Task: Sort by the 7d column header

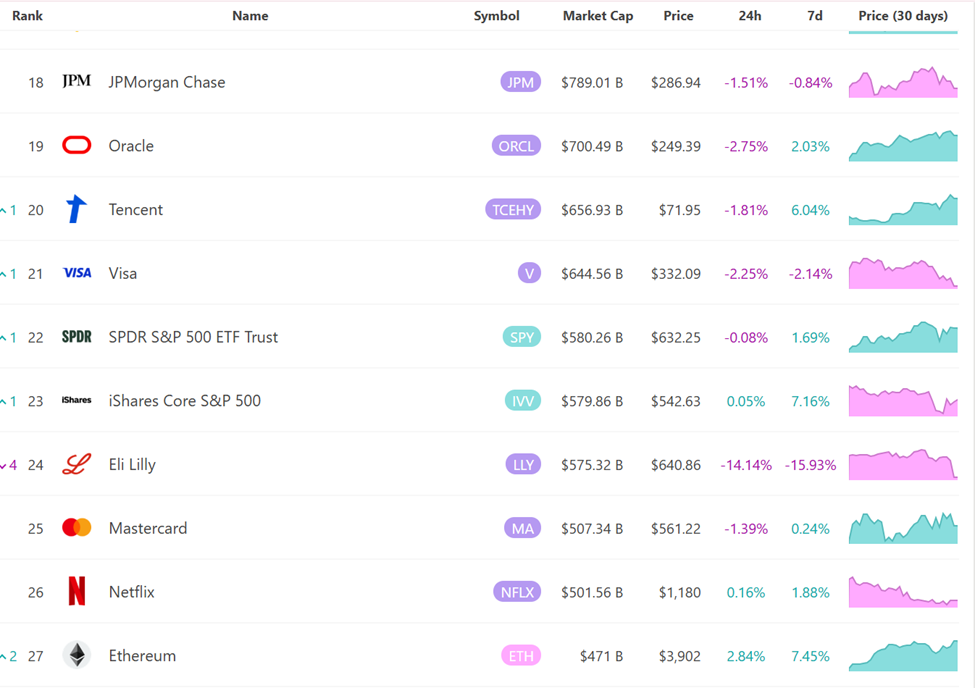Action: coord(815,16)
